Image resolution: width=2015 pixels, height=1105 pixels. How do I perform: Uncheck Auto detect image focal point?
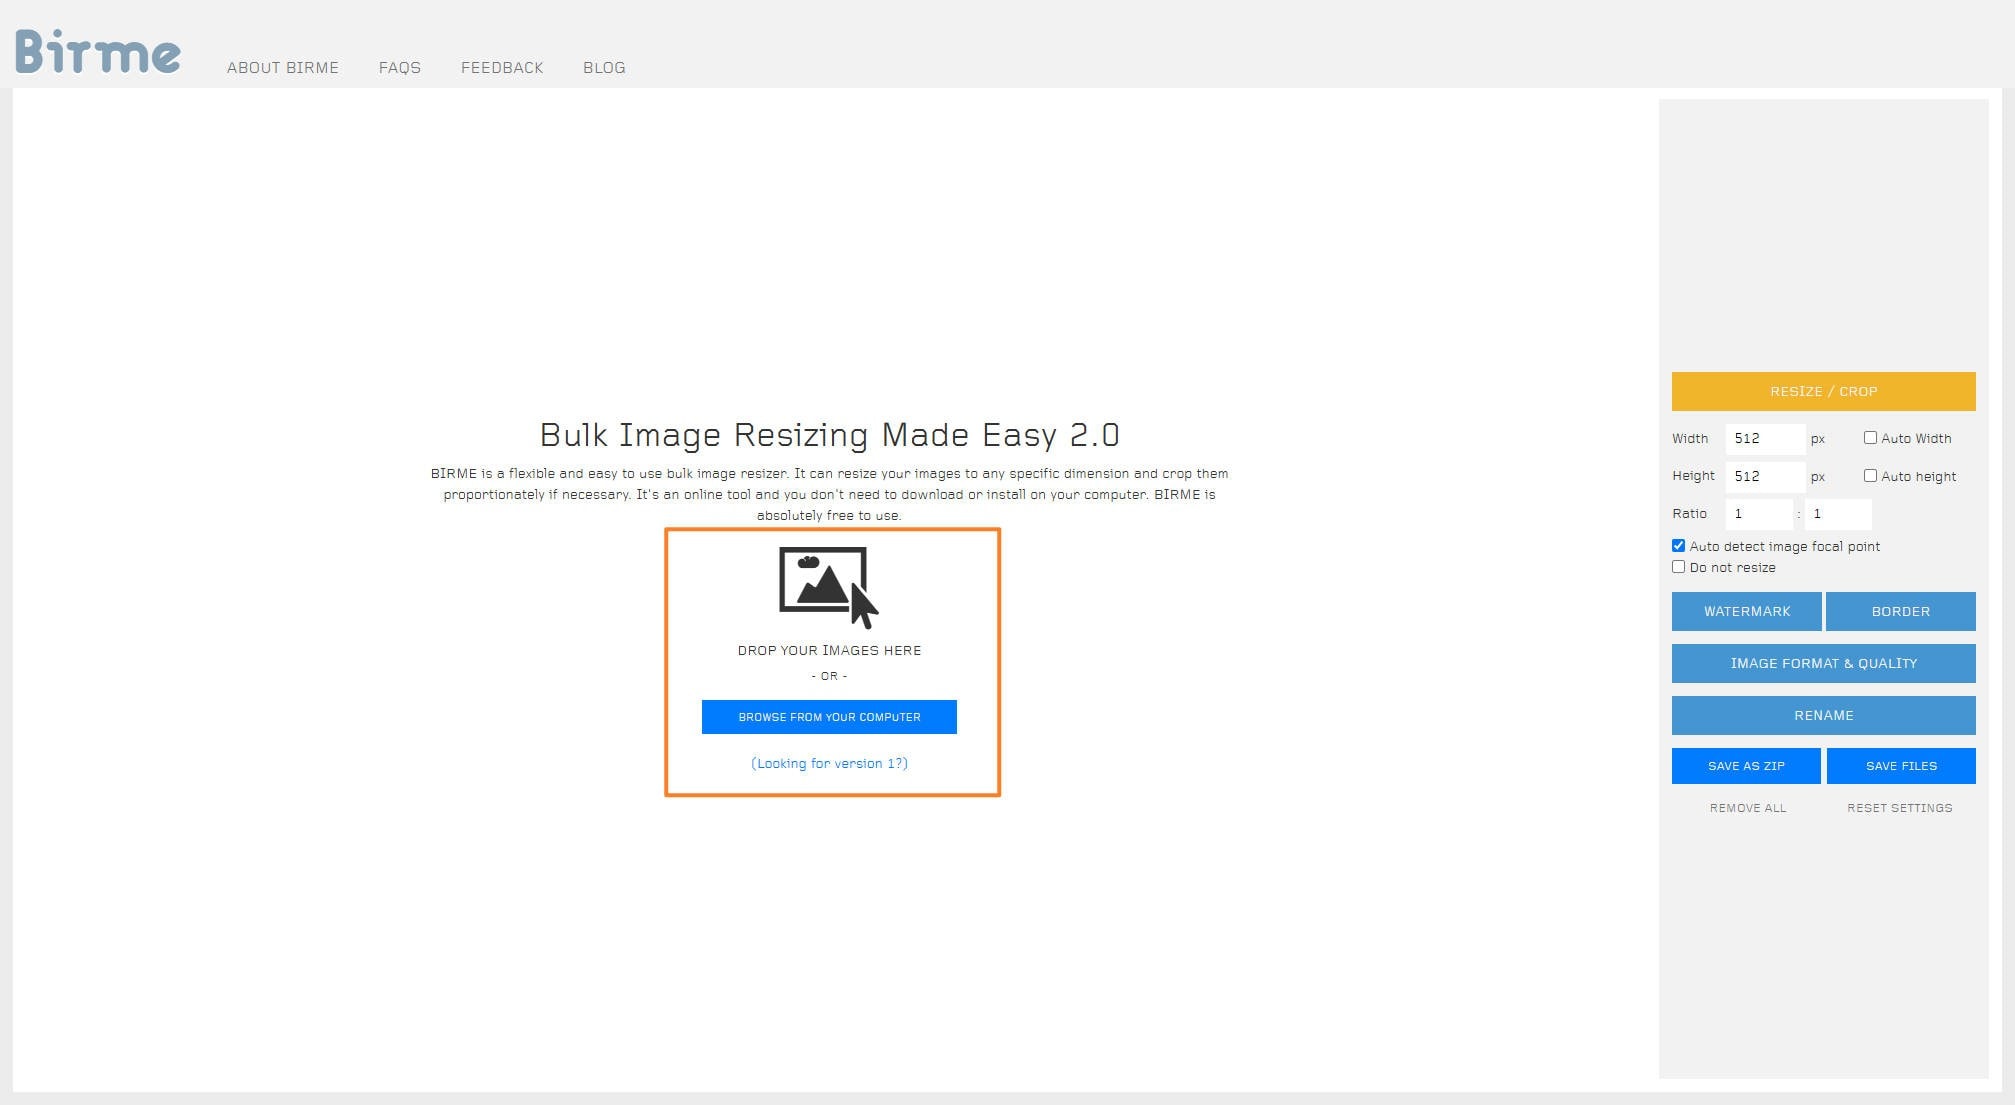tap(1679, 546)
